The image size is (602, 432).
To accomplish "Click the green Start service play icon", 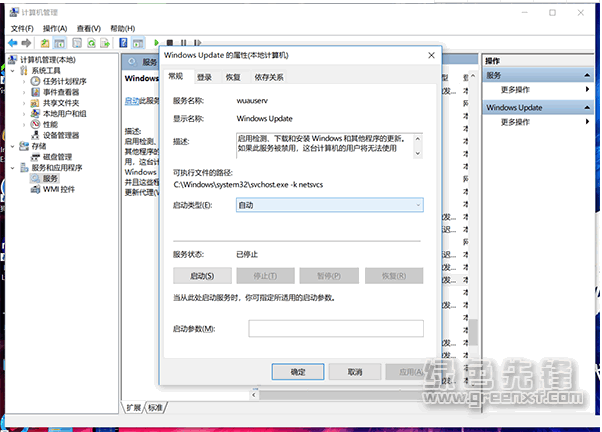I will (156, 43).
